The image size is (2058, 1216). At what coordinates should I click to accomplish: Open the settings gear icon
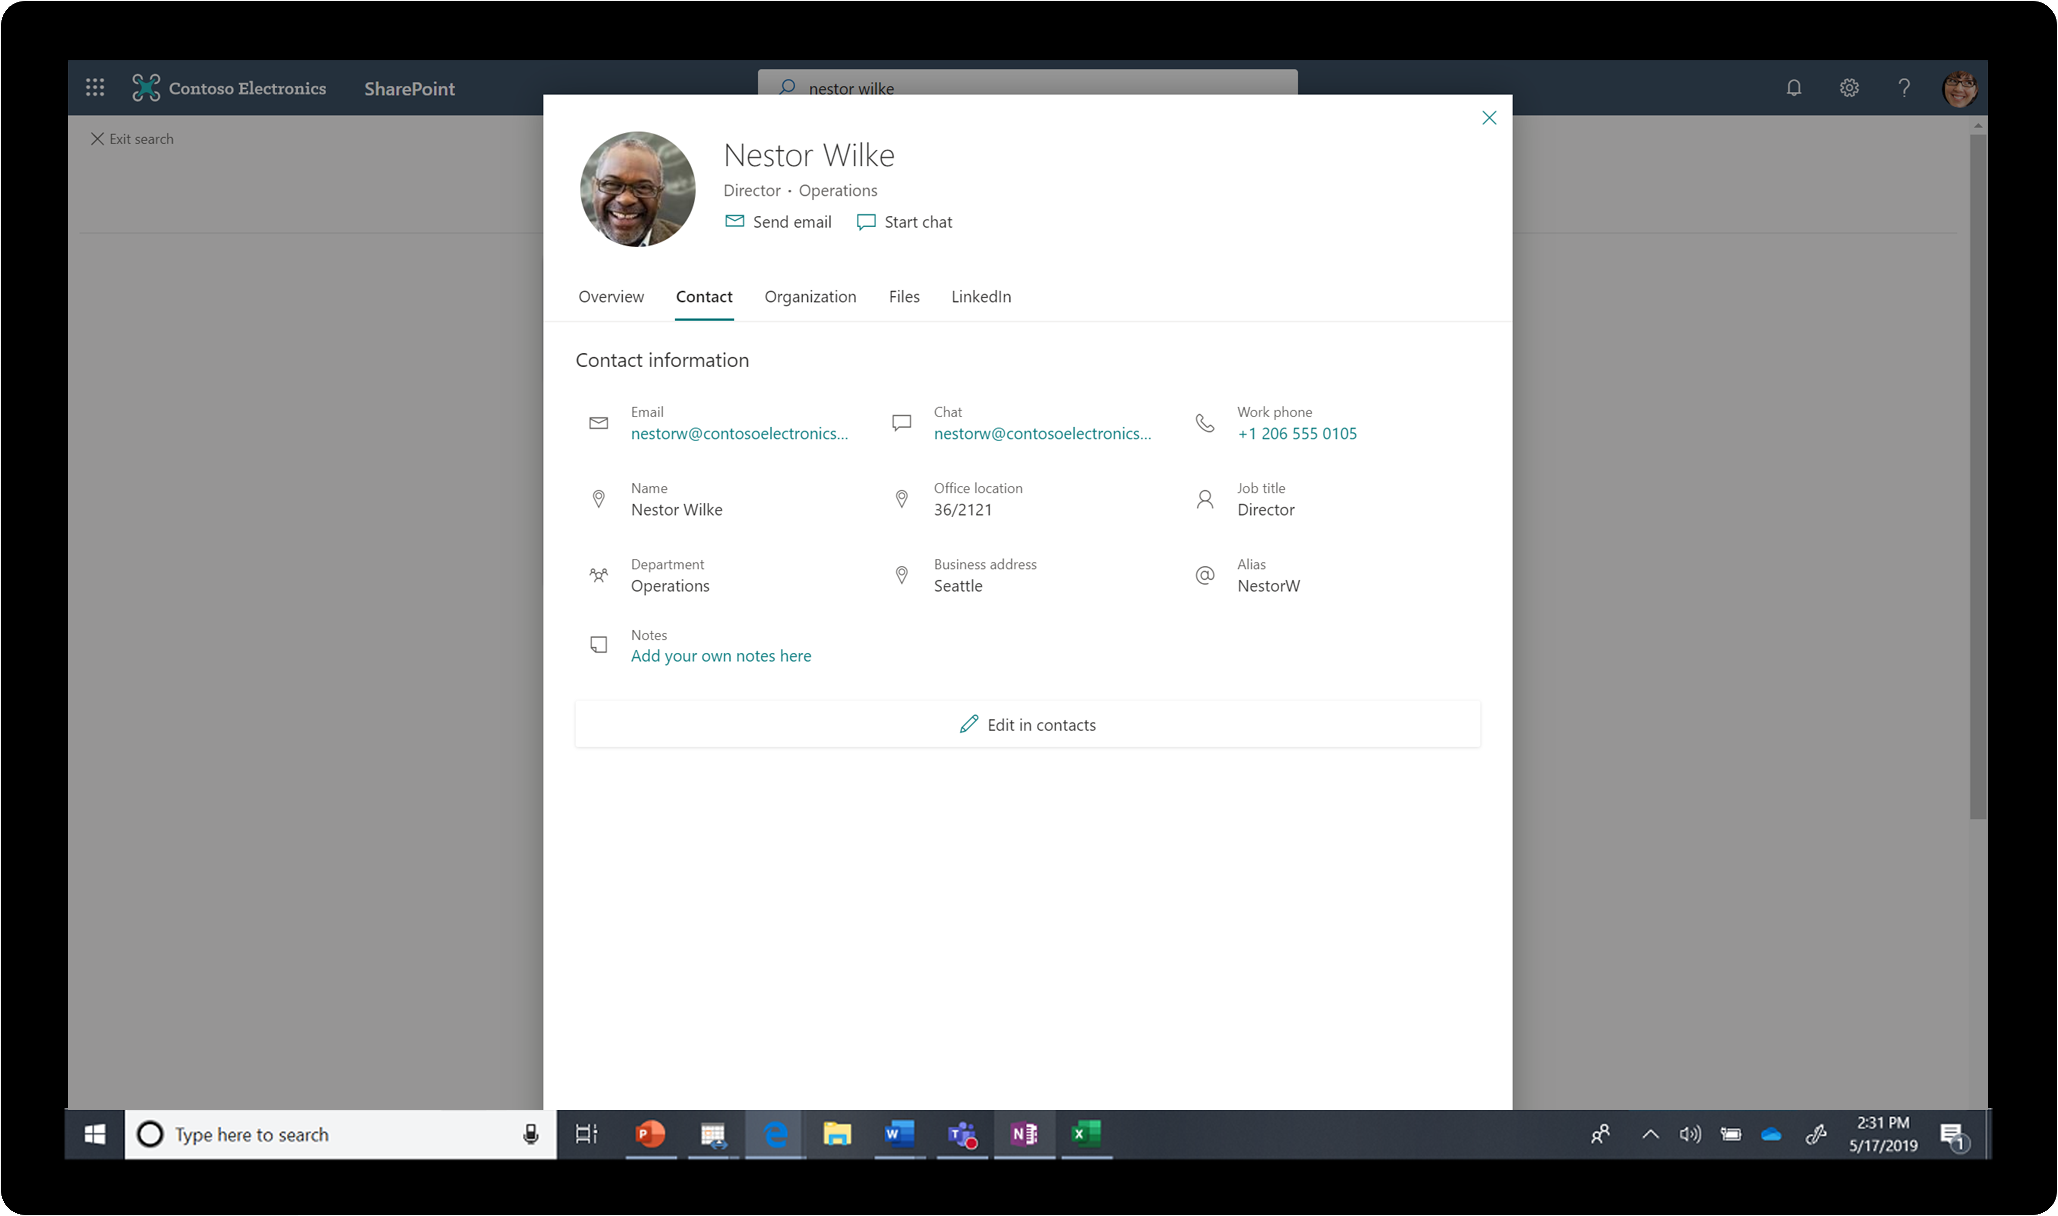1849,88
